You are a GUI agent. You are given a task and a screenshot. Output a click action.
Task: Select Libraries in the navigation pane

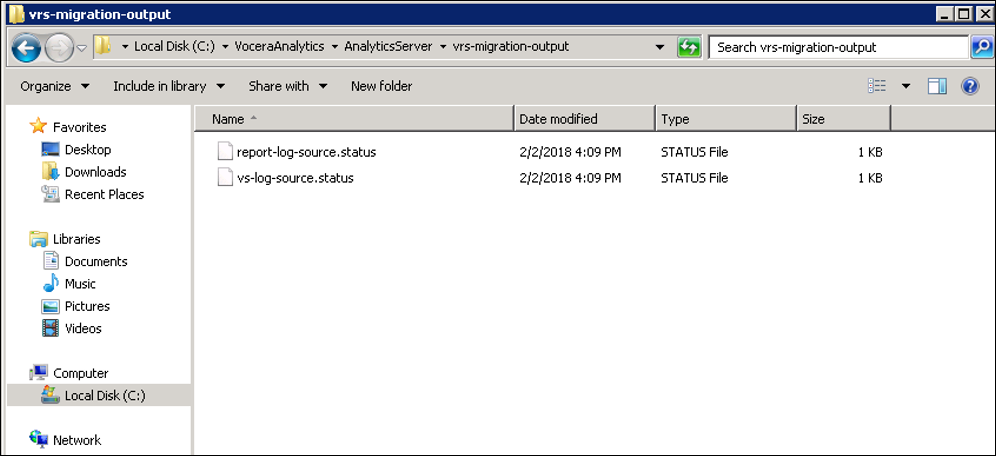tap(76, 239)
